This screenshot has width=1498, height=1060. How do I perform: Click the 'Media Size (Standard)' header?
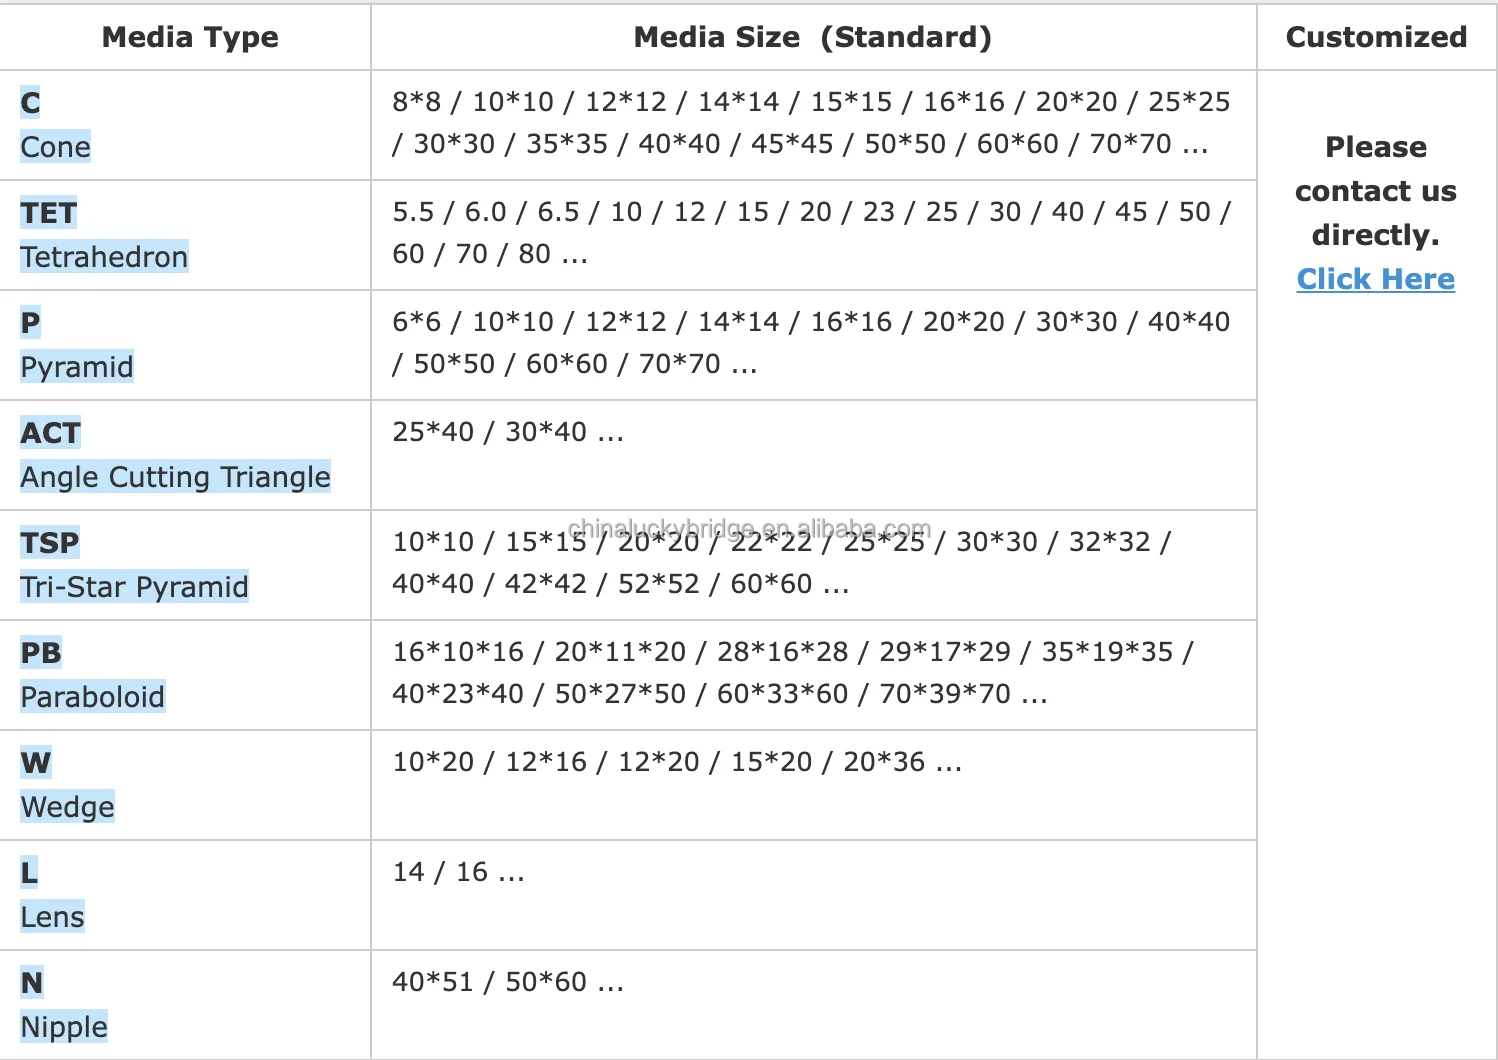[812, 37]
